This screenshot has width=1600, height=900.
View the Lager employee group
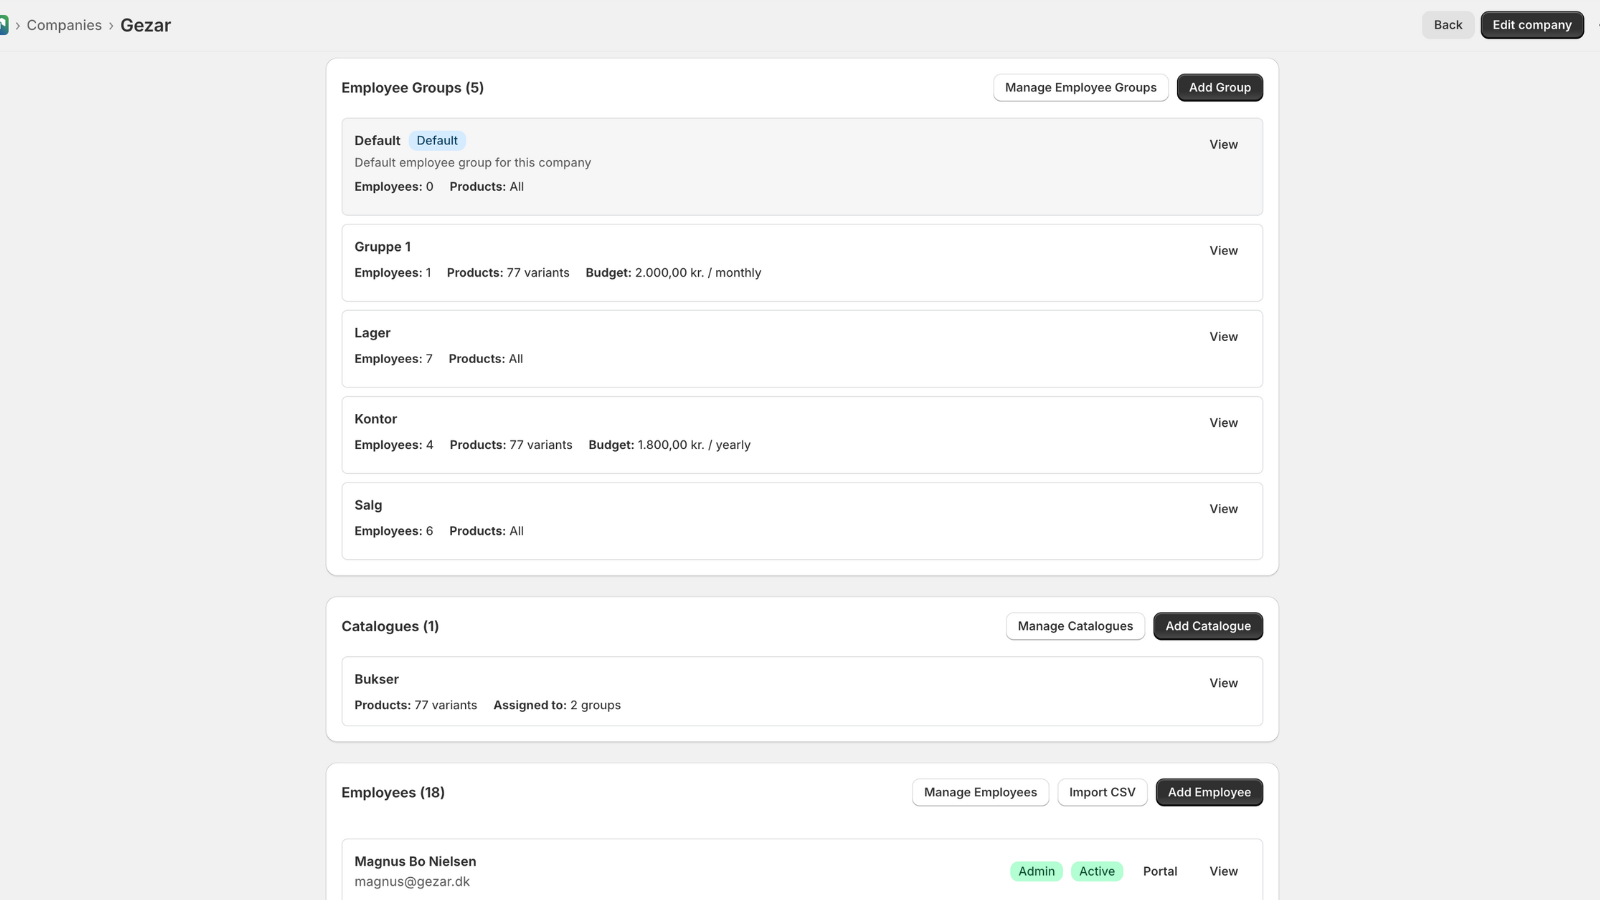point(1223,337)
